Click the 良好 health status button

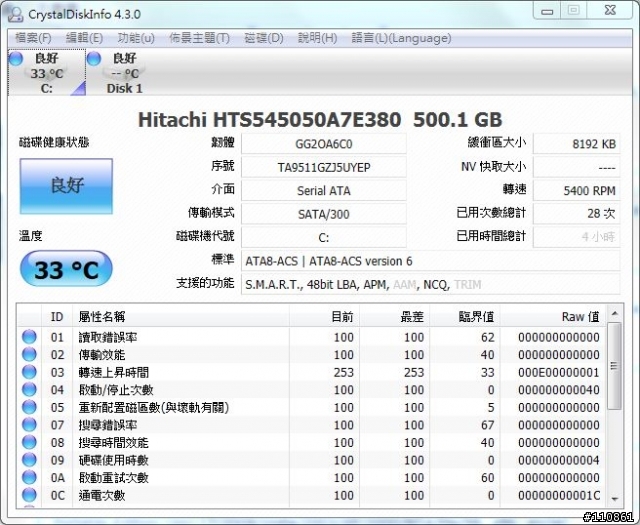tap(66, 186)
